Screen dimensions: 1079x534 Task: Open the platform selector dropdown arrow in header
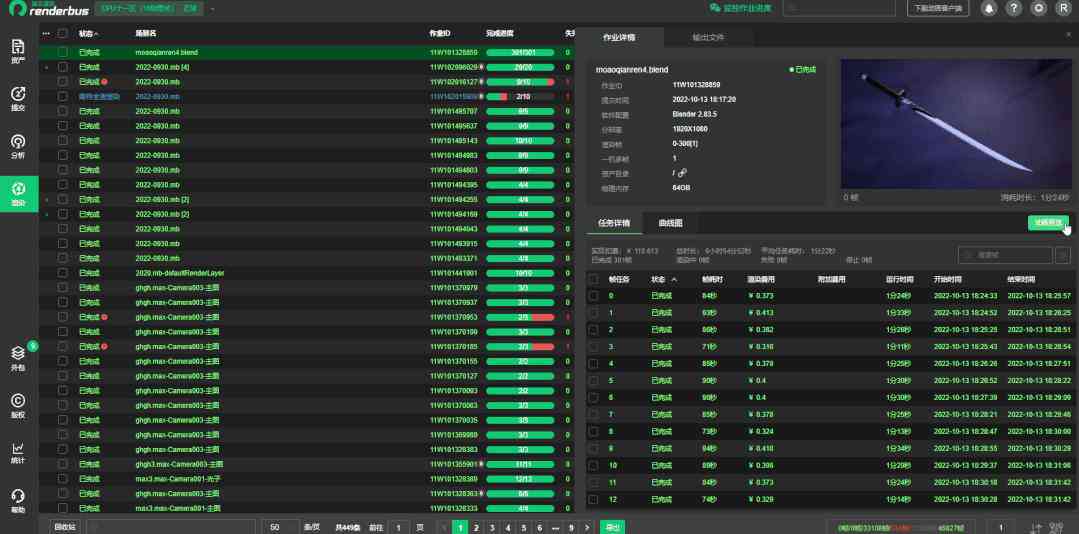[x=213, y=9]
